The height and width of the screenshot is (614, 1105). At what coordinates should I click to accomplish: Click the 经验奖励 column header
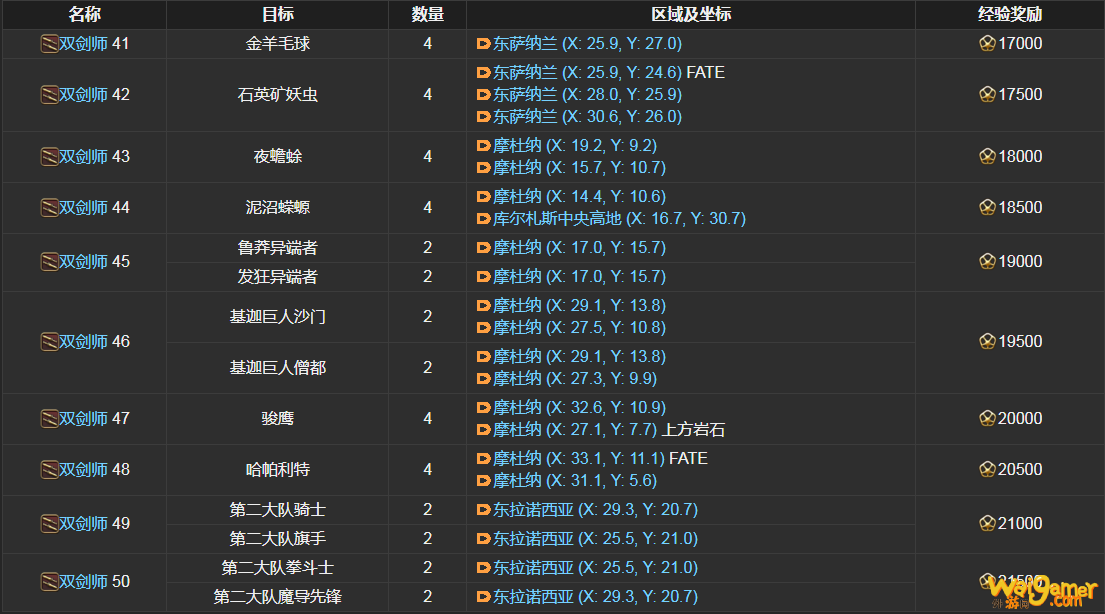coord(1010,14)
